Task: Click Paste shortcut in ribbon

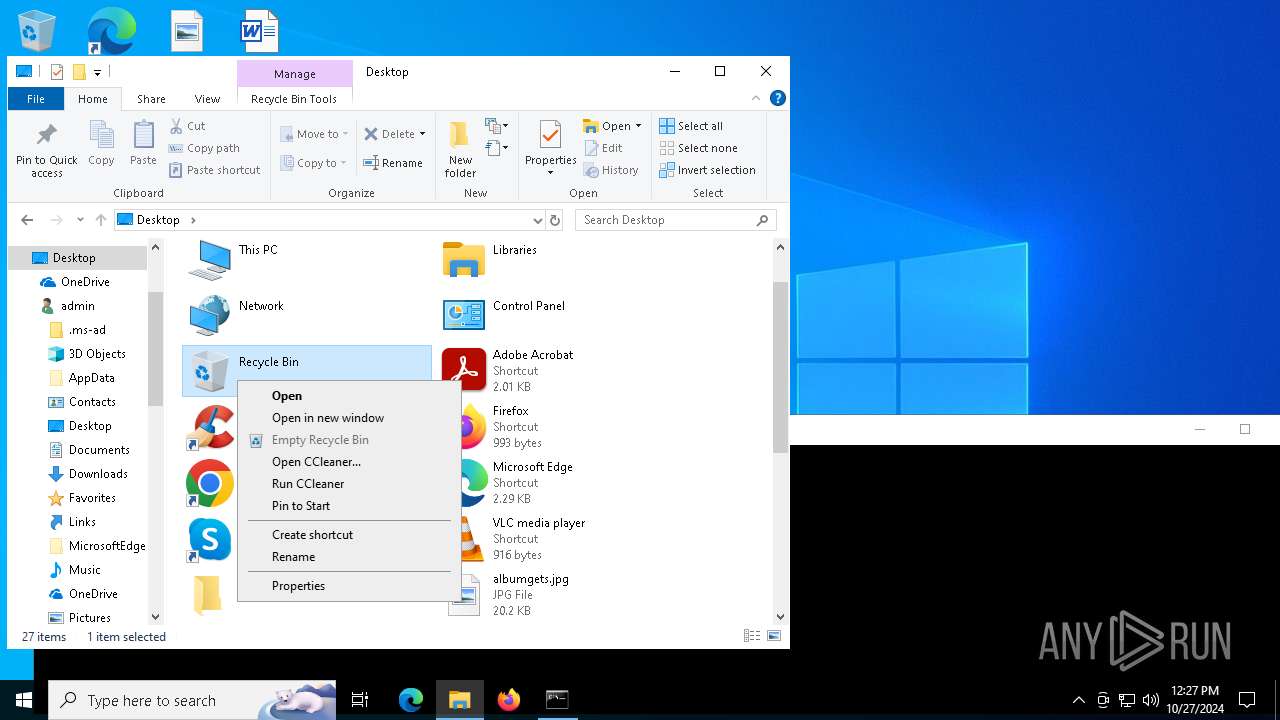Action: tap(214, 170)
